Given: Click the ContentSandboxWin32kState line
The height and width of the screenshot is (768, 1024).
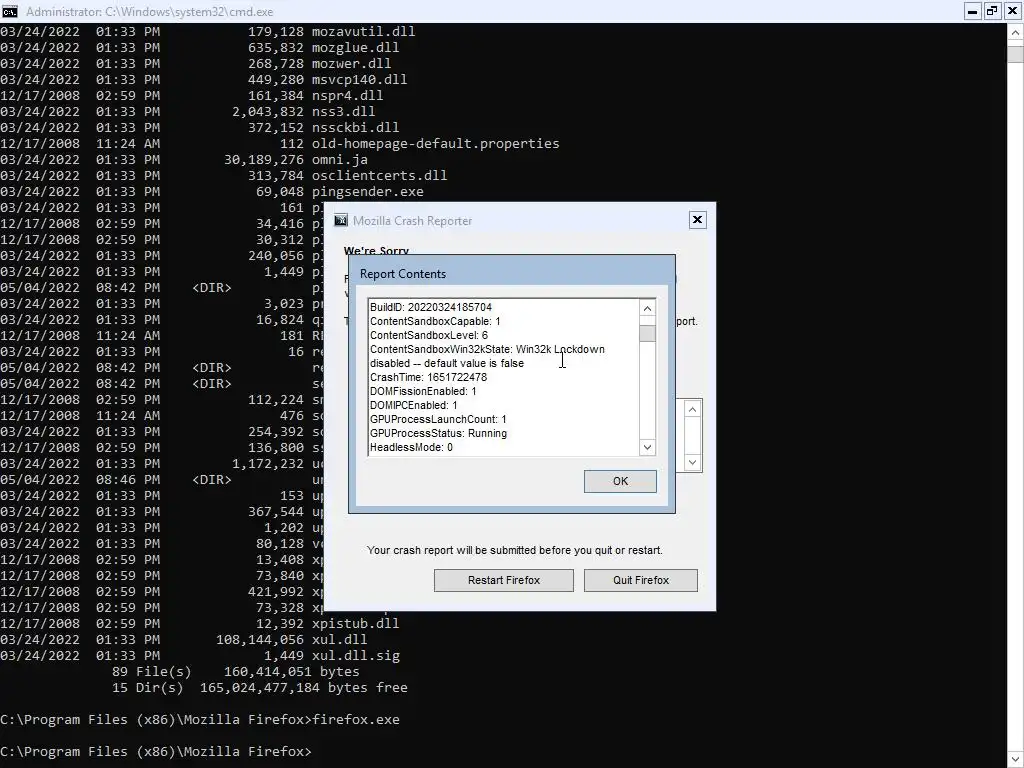Looking at the screenshot, I should click(x=487, y=349).
